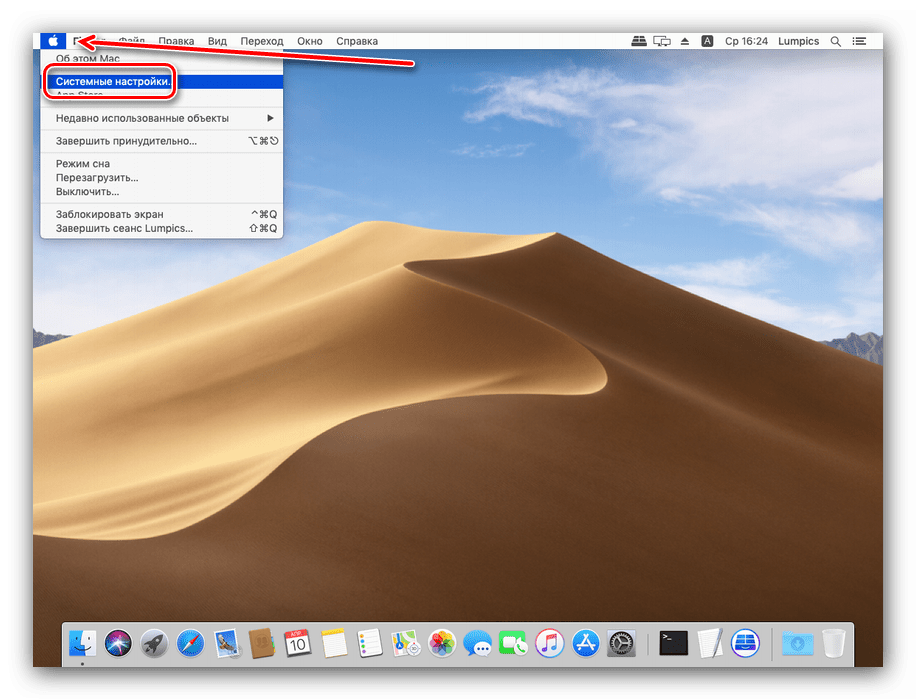Open Launchpad rocket icon in dock
Image resolution: width=916 pixels, height=700 pixels.
(154, 642)
